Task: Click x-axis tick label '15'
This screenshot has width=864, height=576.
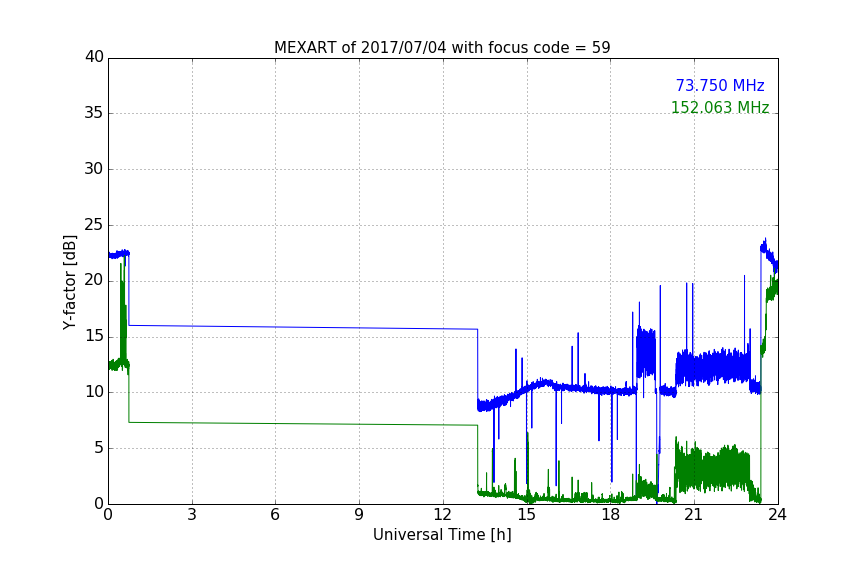Action: tap(526, 515)
